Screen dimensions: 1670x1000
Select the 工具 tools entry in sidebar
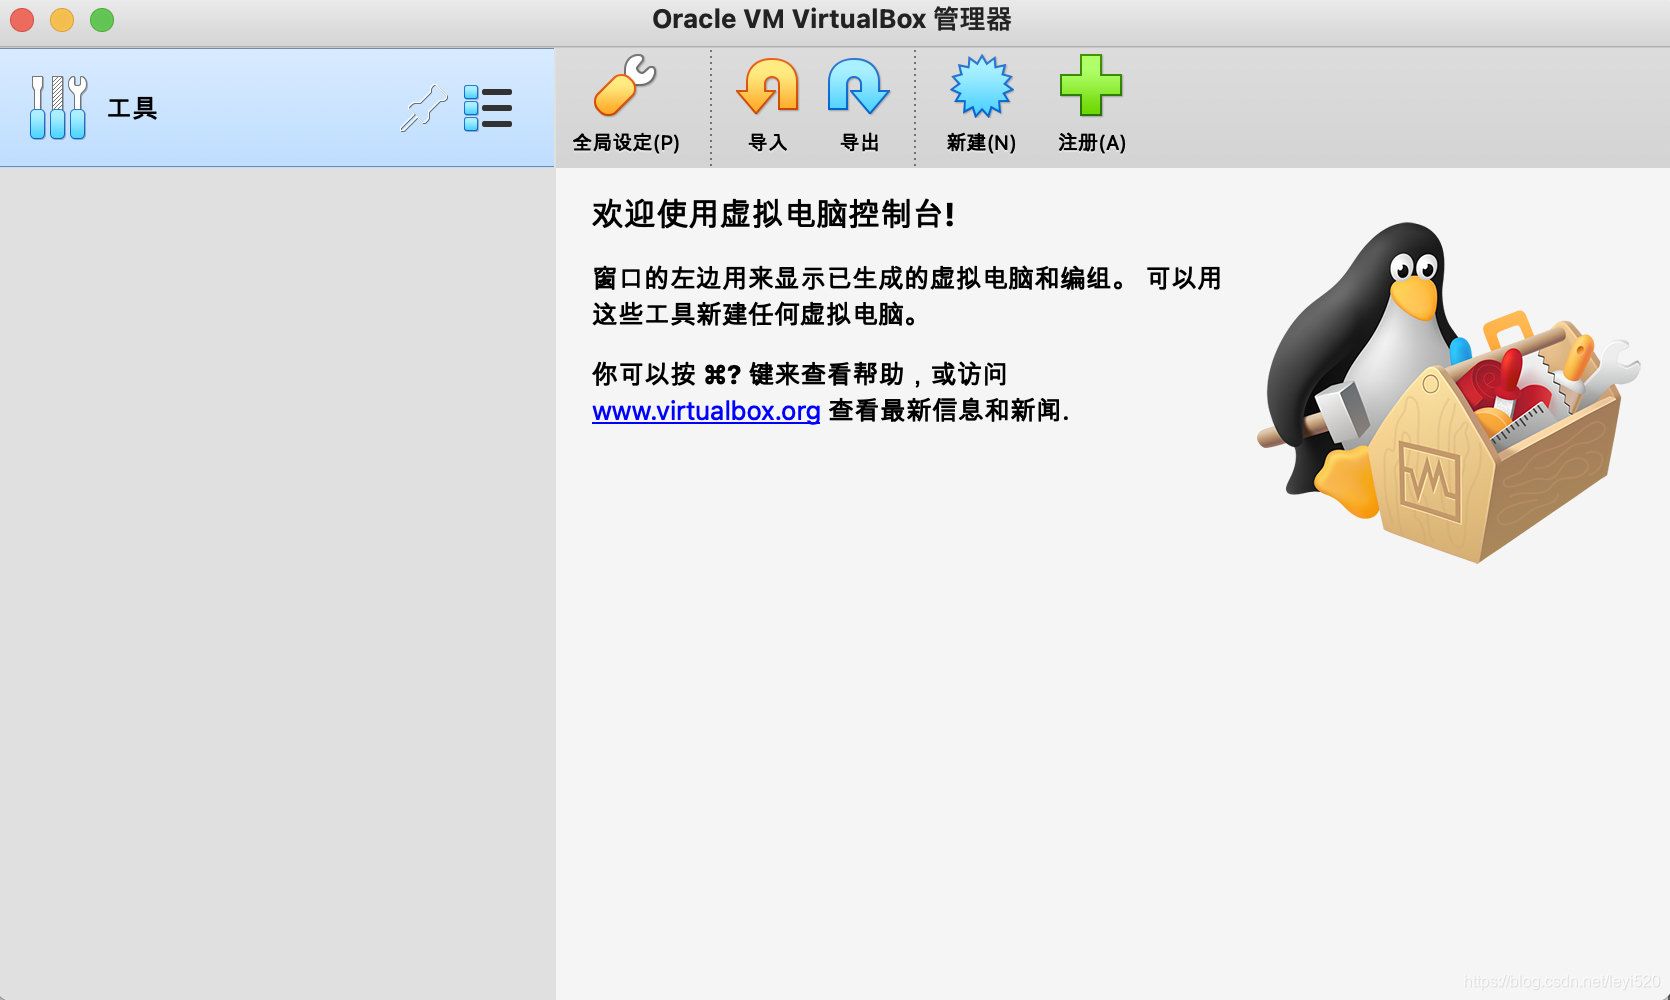[277, 107]
